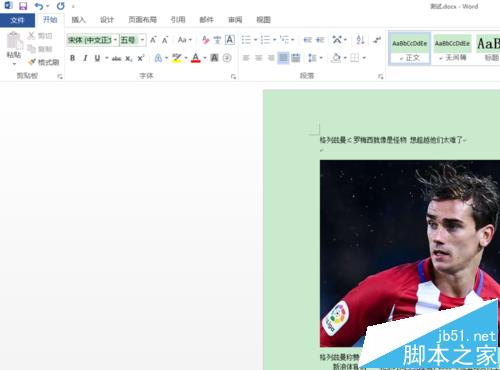Switch to the 插入 Insert tab
500x370 pixels.
tap(78, 20)
